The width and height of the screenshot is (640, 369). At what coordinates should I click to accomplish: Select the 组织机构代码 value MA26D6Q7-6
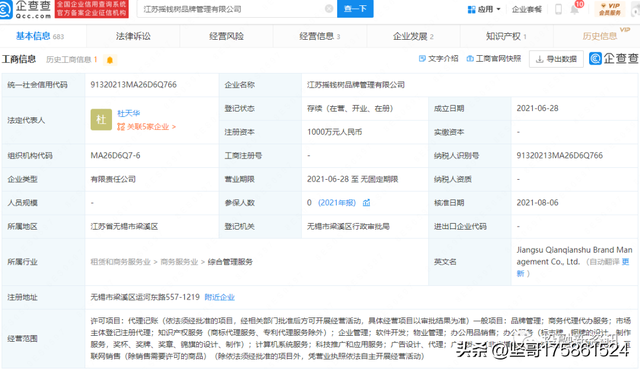point(116,155)
